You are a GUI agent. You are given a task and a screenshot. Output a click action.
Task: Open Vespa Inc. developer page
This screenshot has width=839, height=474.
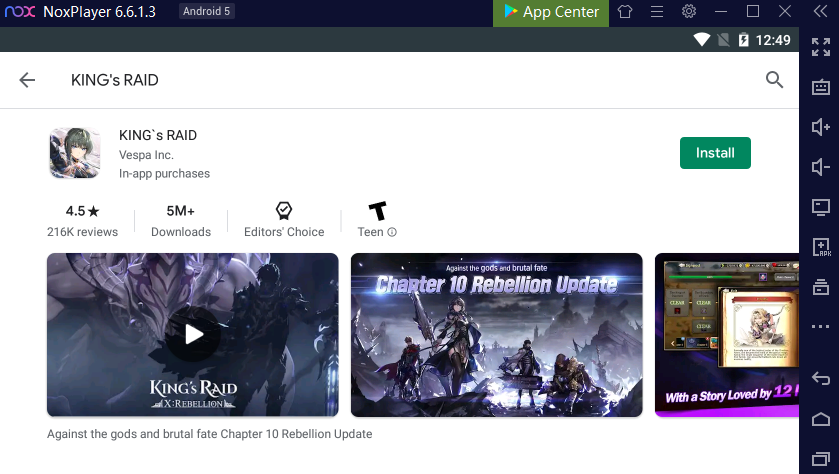click(x=146, y=155)
